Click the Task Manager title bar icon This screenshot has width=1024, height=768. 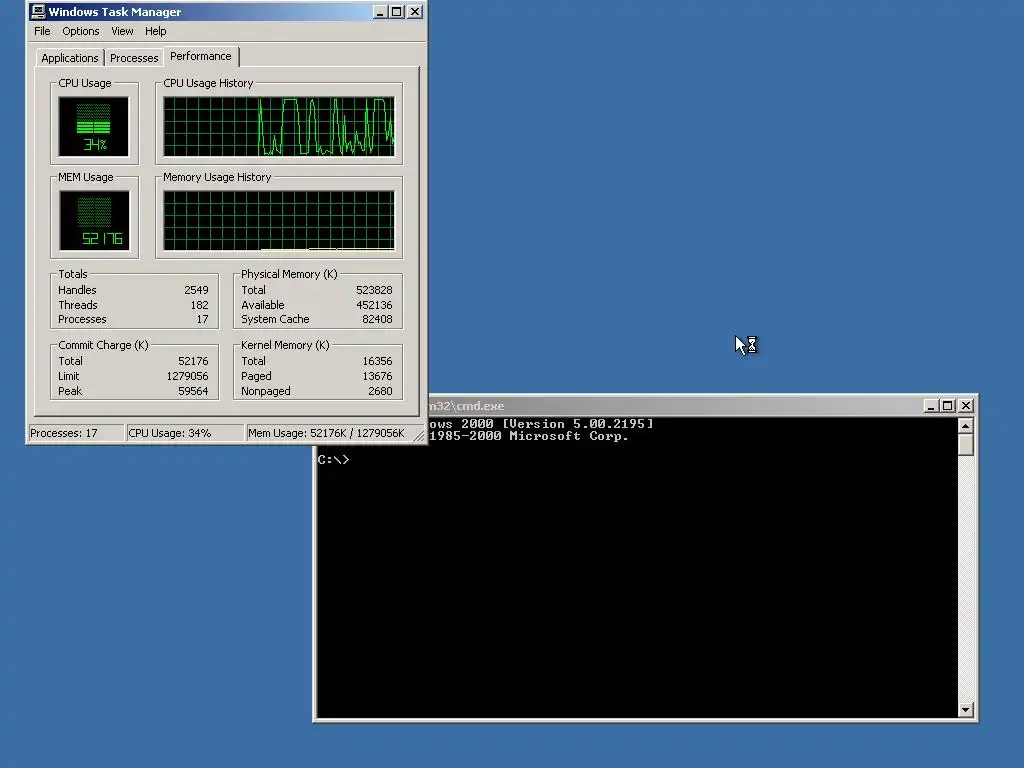point(39,11)
